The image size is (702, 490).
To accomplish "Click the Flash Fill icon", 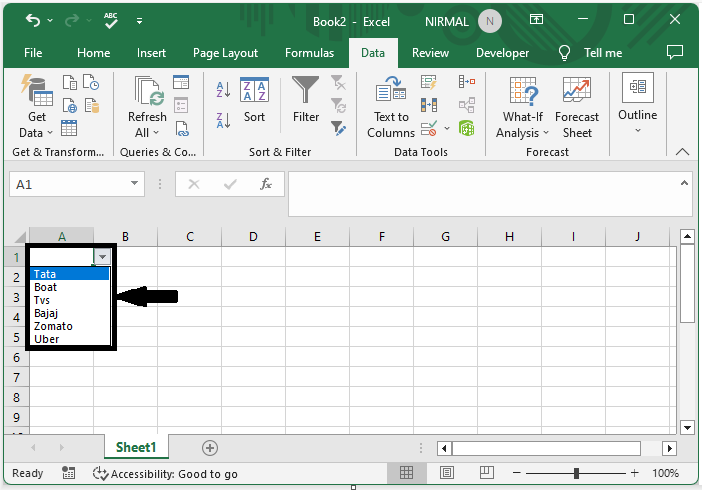I will (x=428, y=82).
